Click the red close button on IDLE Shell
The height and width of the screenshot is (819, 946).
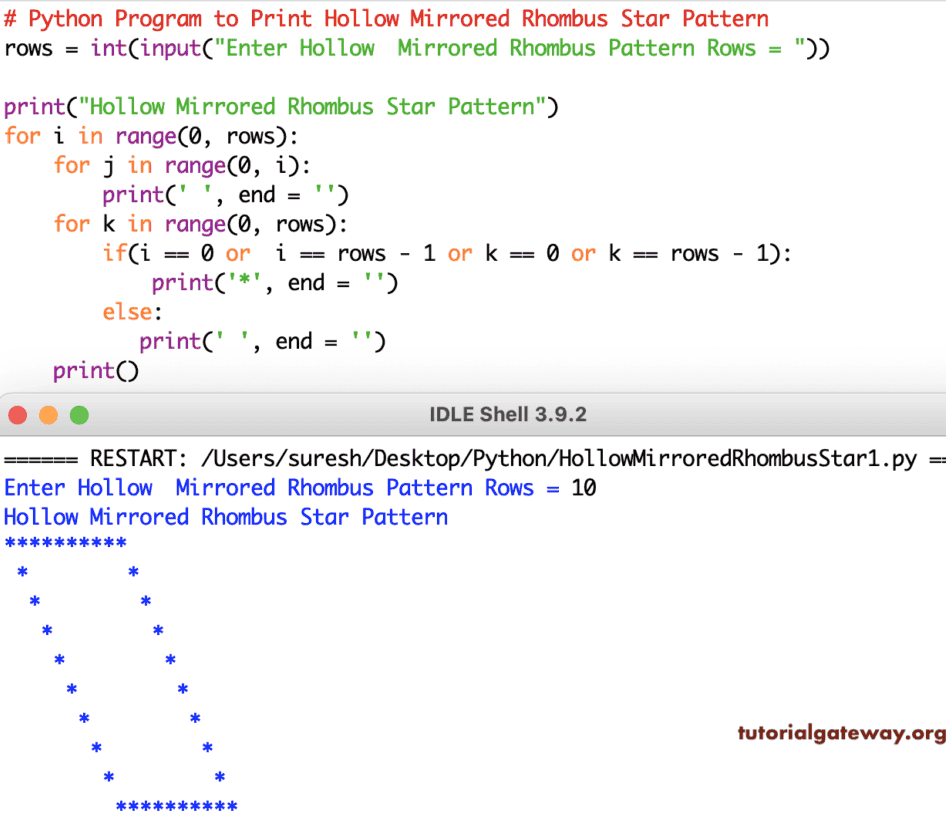[17, 414]
